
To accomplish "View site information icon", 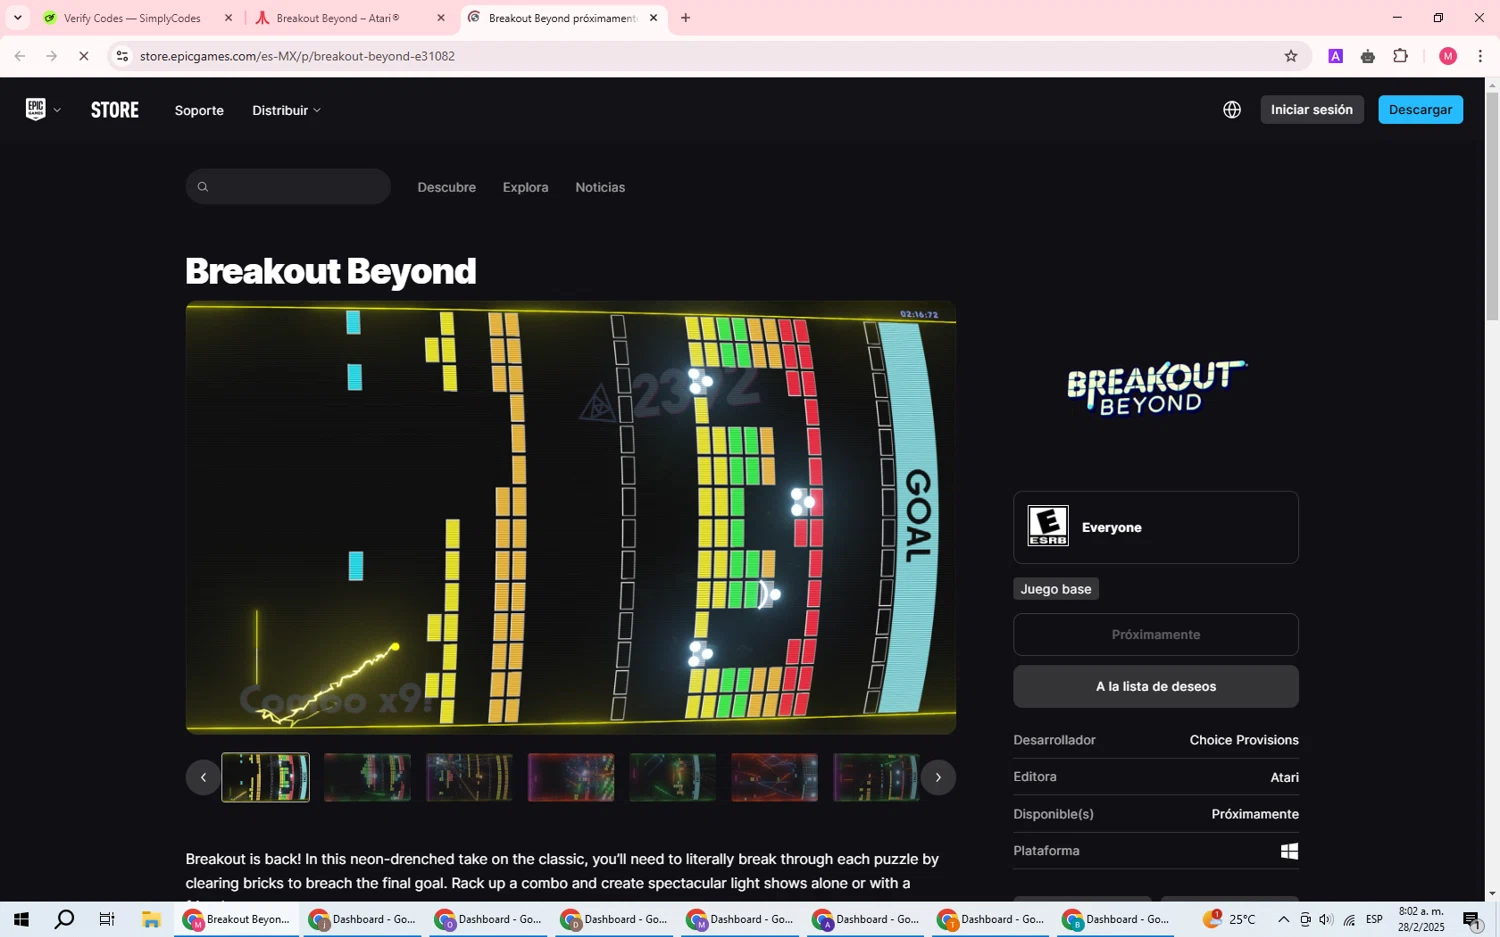I will 122,56.
